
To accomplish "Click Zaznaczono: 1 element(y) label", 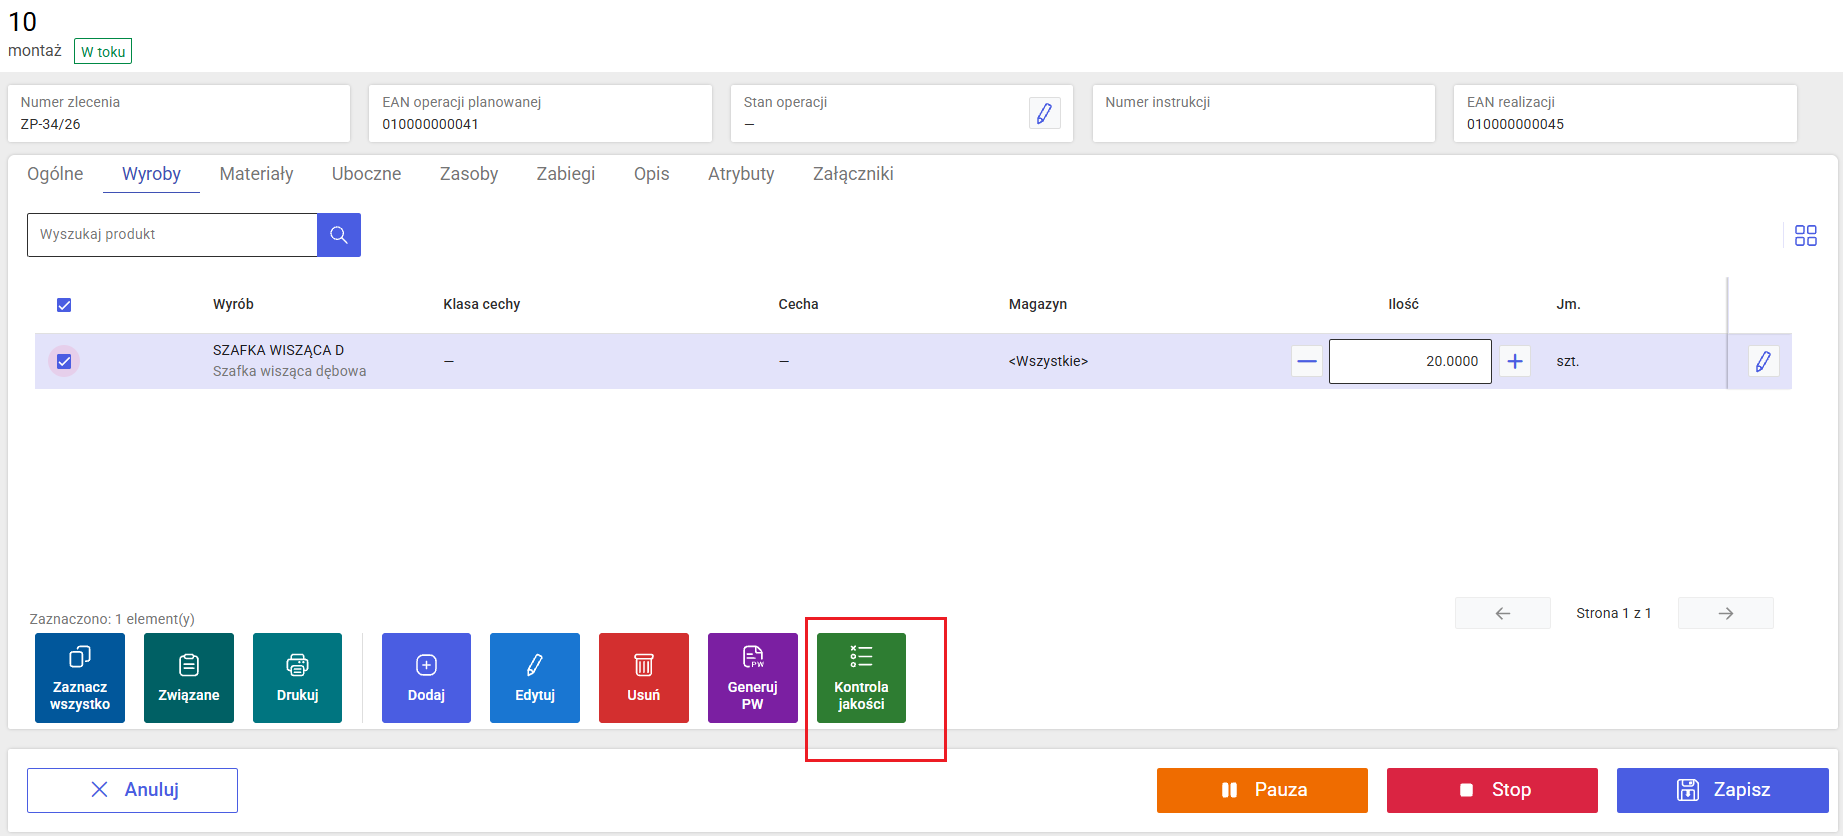I will (112, 619).
